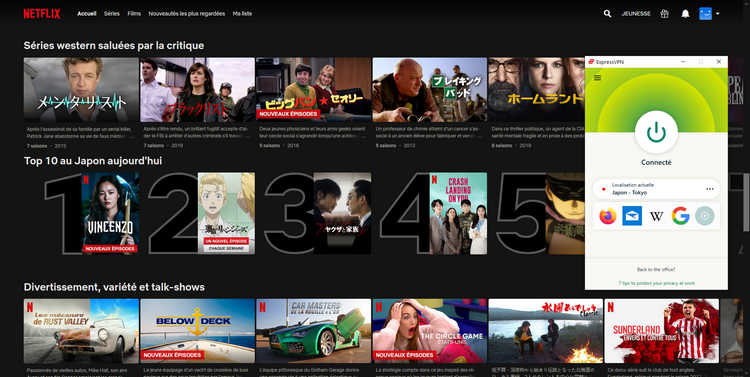
Task: Open The Circle Game thumbnail
Action: pos(430,331)
